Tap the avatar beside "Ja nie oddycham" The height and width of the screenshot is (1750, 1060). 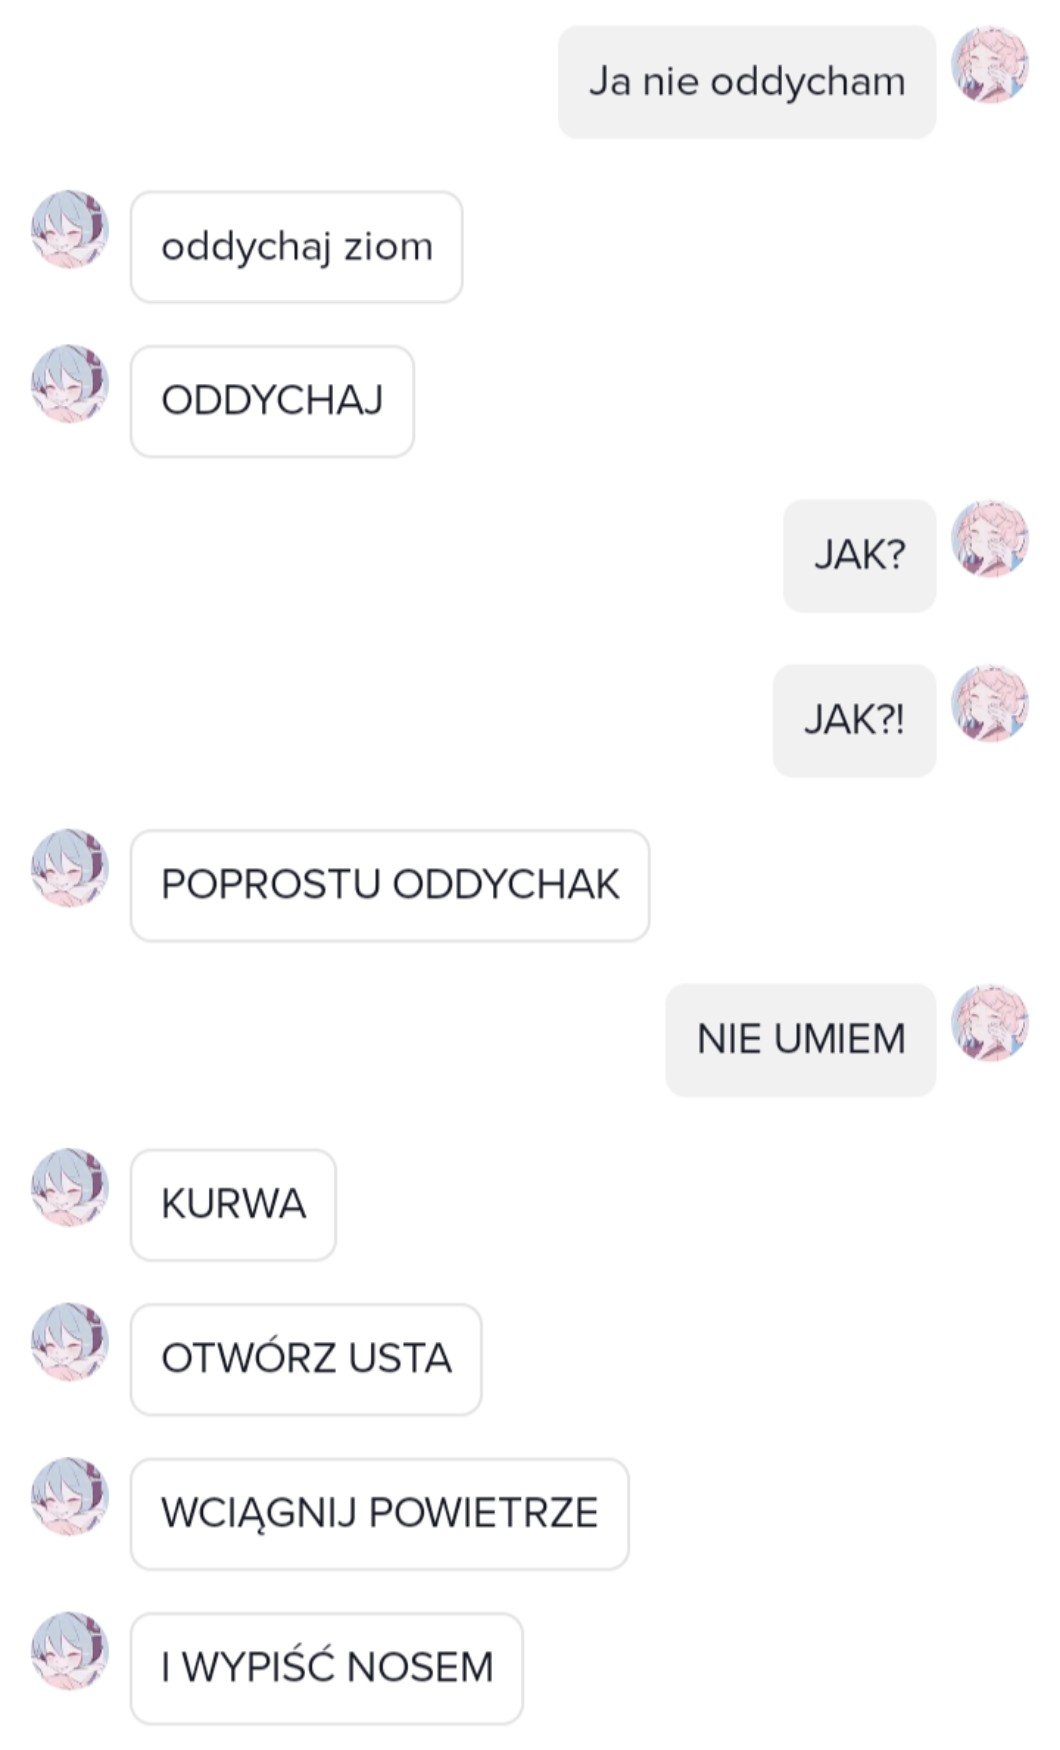point(989,65)
